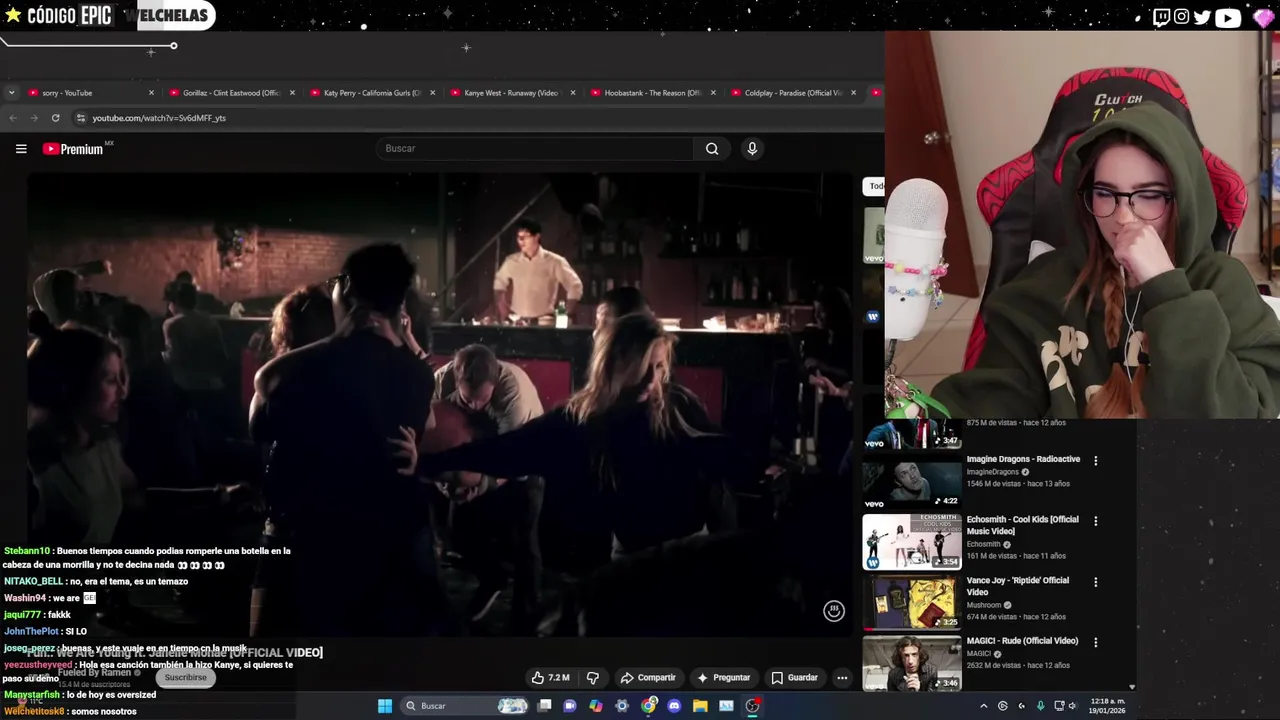Open the Settings gear taskbar icon
The width and height of the screenshot is (1280, 720).
pyautogui.click(x=622, y=706)
